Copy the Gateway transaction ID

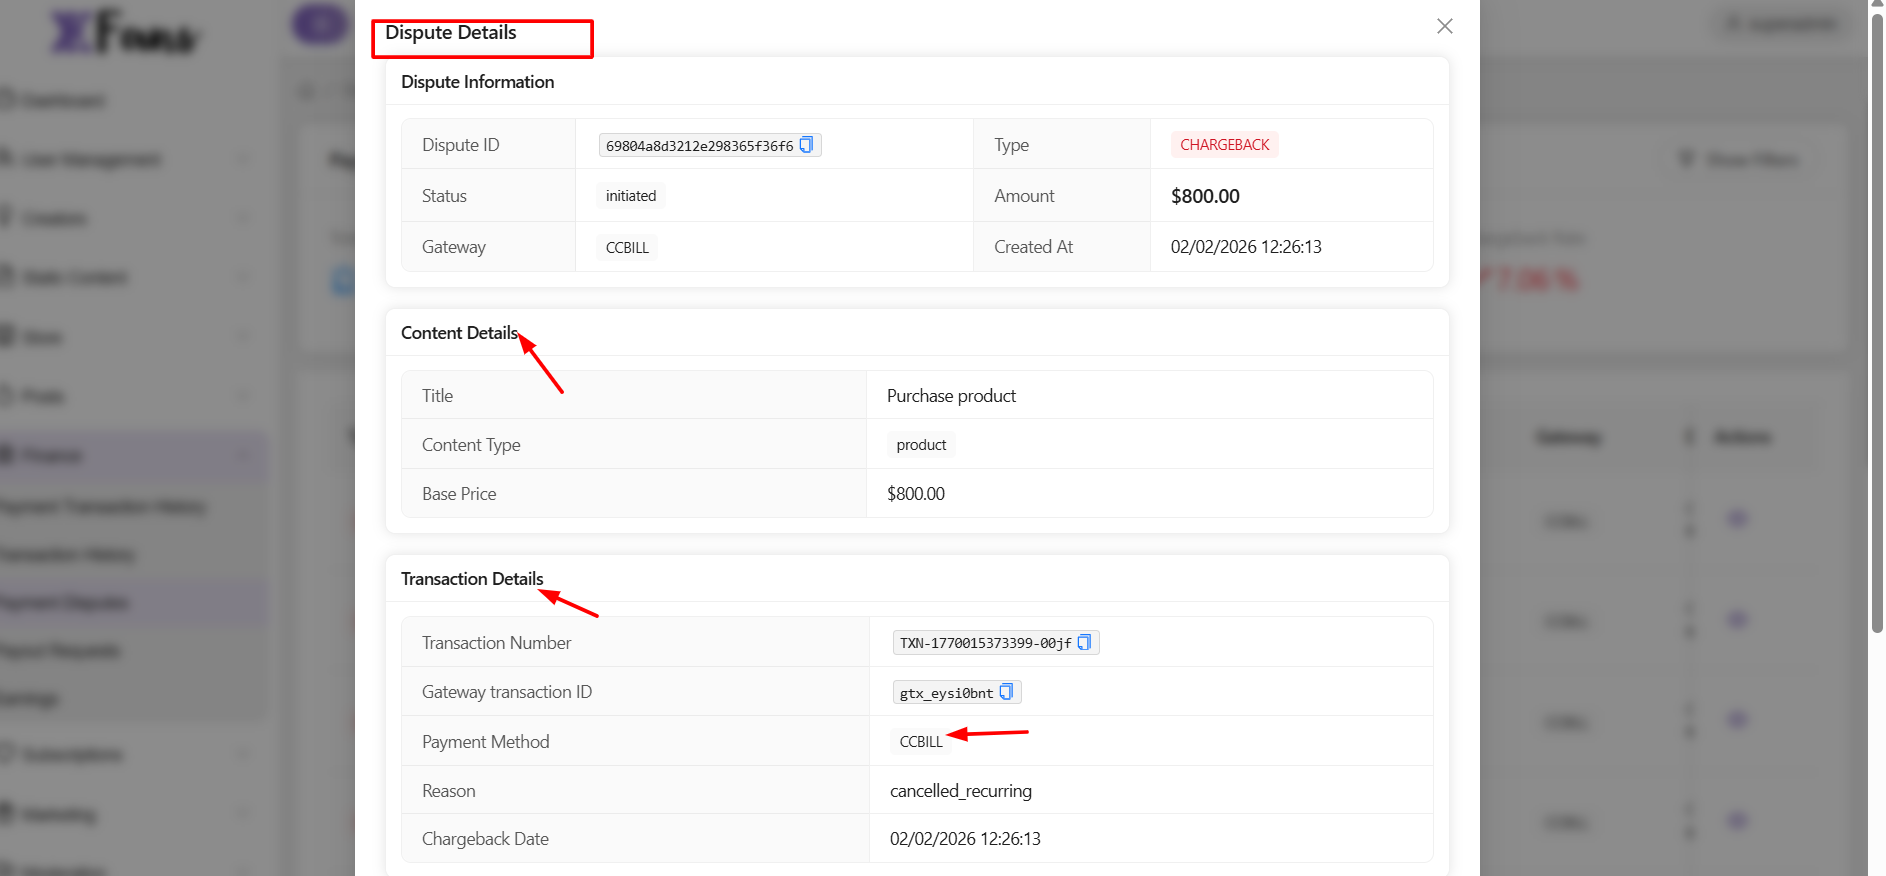(1006, 692)
